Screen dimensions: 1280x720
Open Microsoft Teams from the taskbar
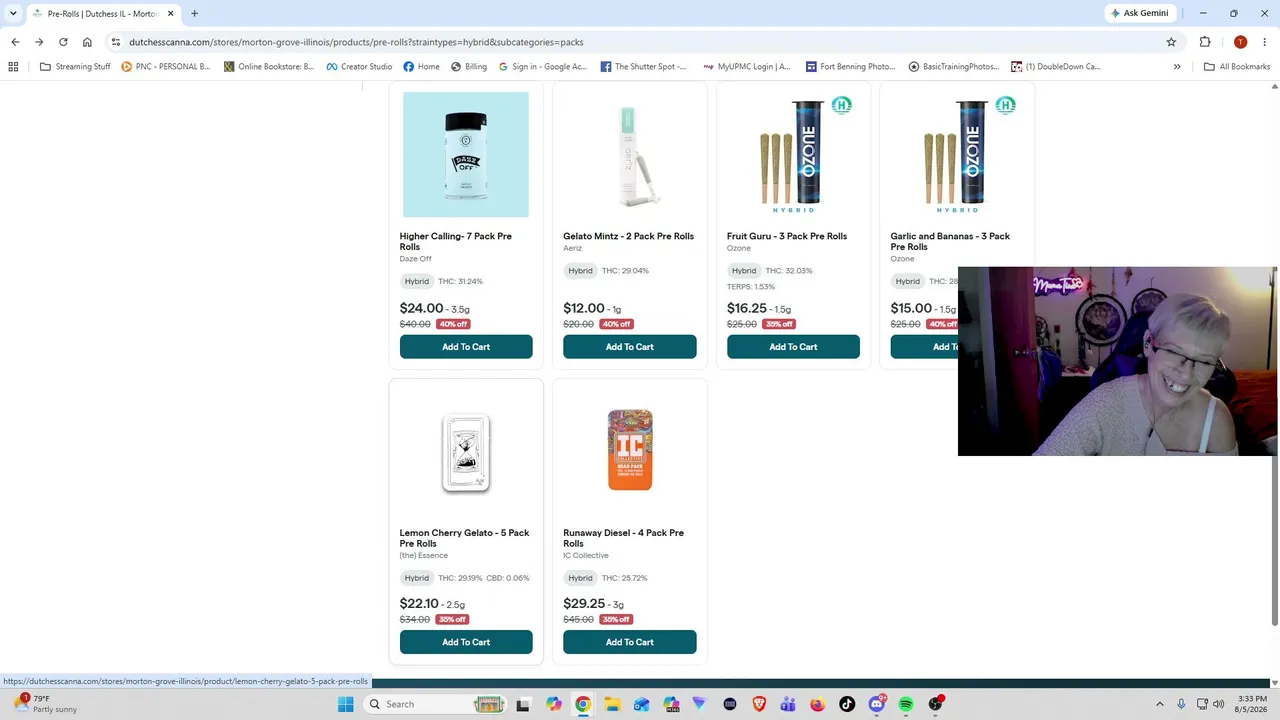point(788,704)
